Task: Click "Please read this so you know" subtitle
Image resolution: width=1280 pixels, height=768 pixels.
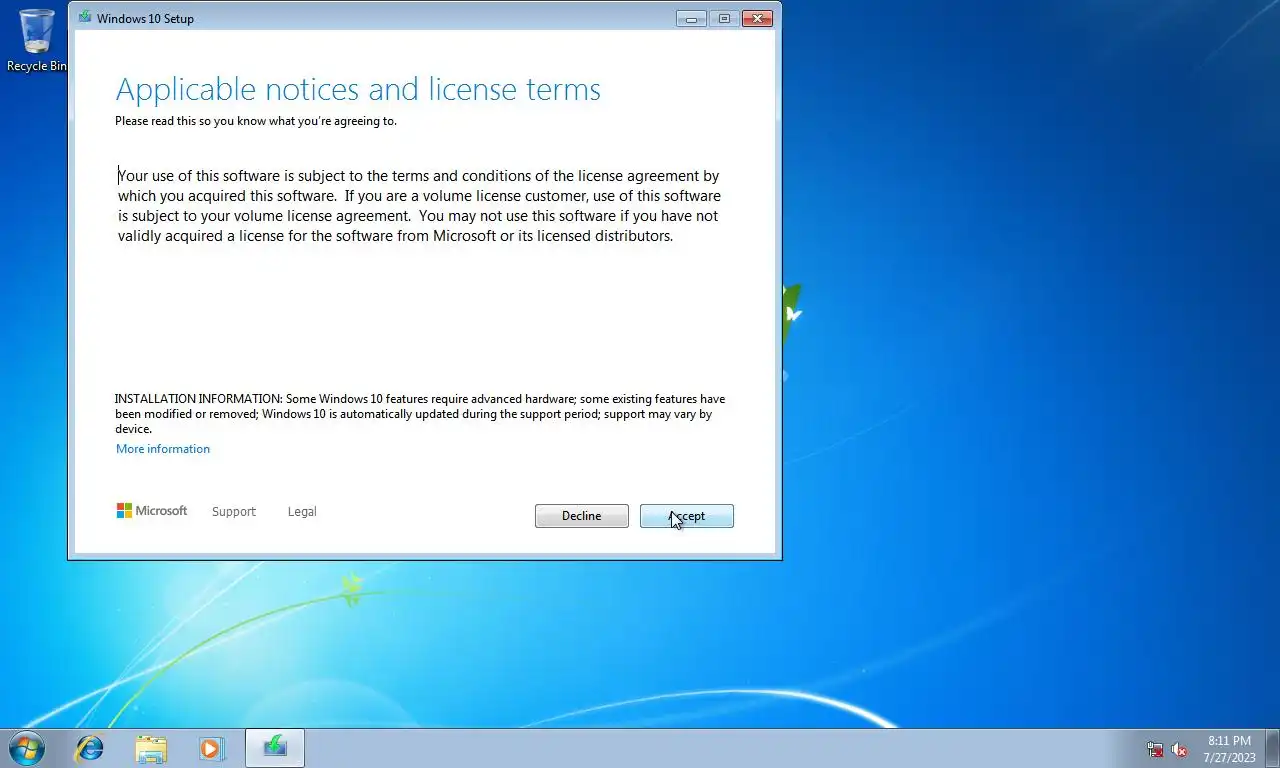Action: point(256,121)
